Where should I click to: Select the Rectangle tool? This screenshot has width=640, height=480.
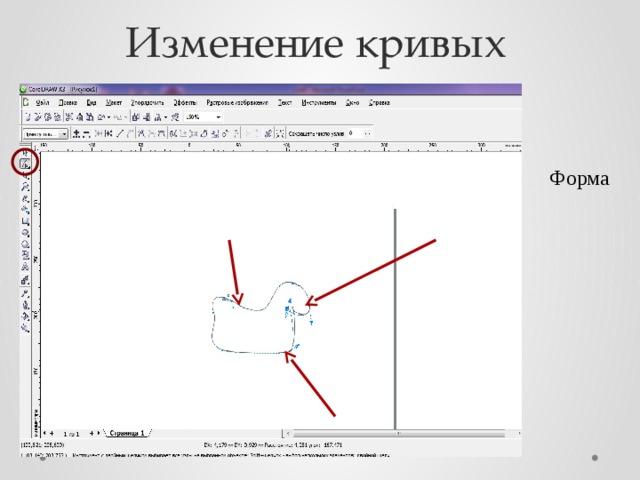coord(25,221)
